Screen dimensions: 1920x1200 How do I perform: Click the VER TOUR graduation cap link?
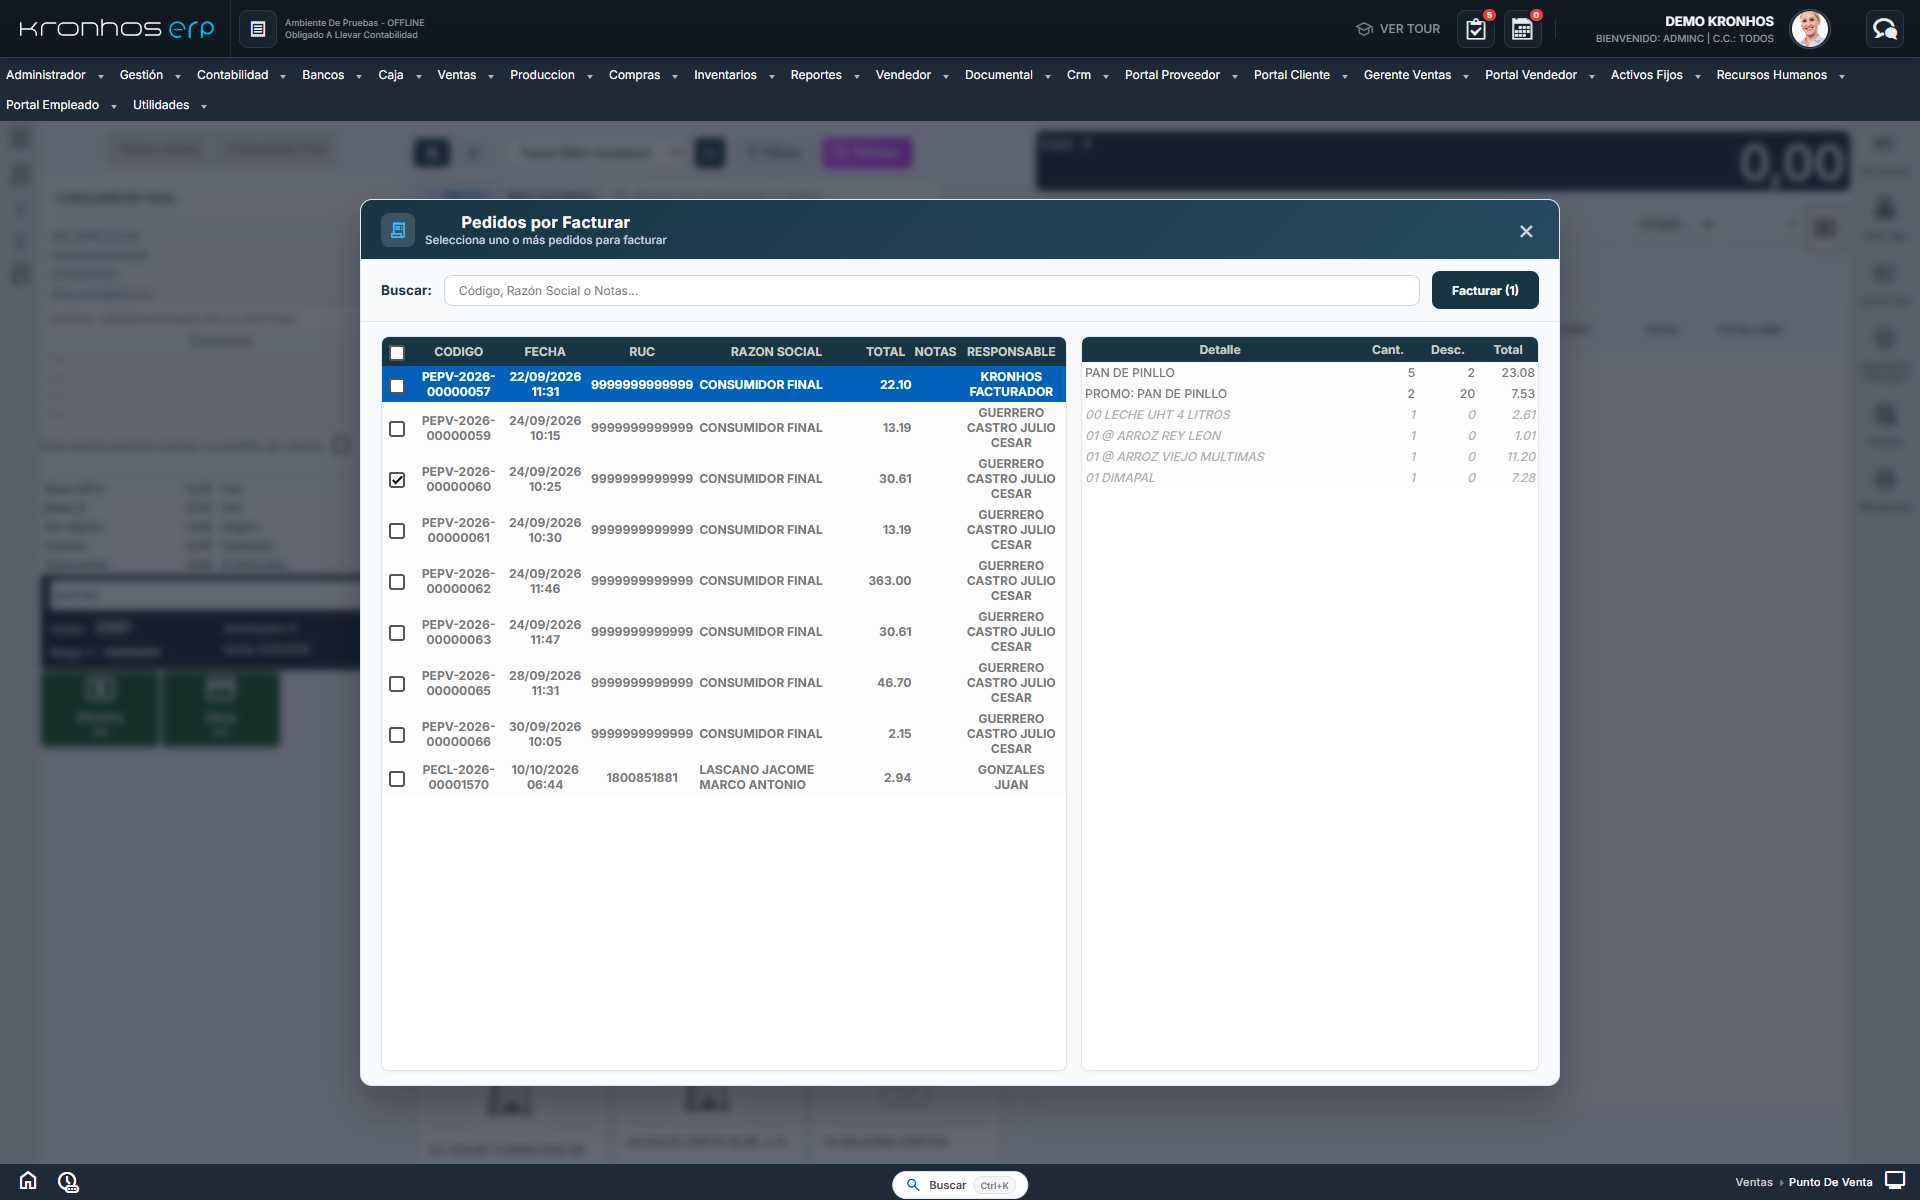tap(1398, 29)
